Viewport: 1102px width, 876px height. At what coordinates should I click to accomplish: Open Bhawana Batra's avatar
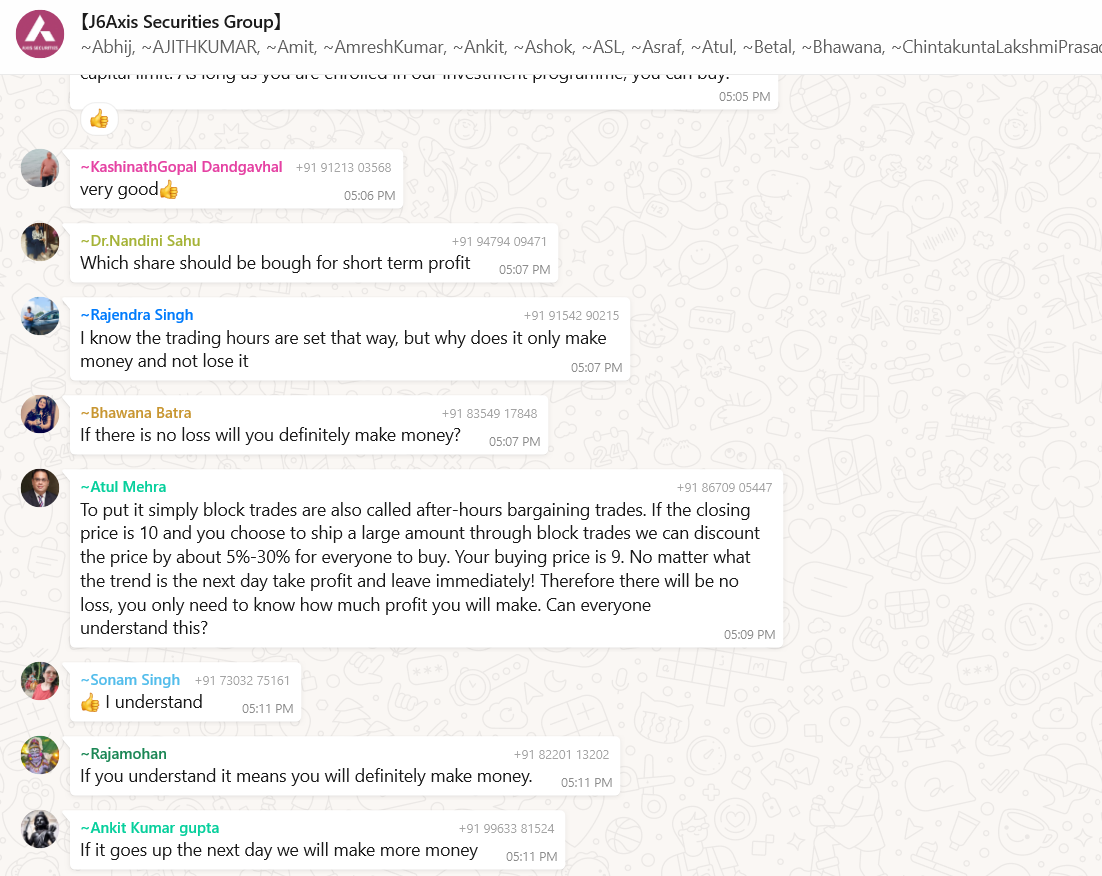40,414
